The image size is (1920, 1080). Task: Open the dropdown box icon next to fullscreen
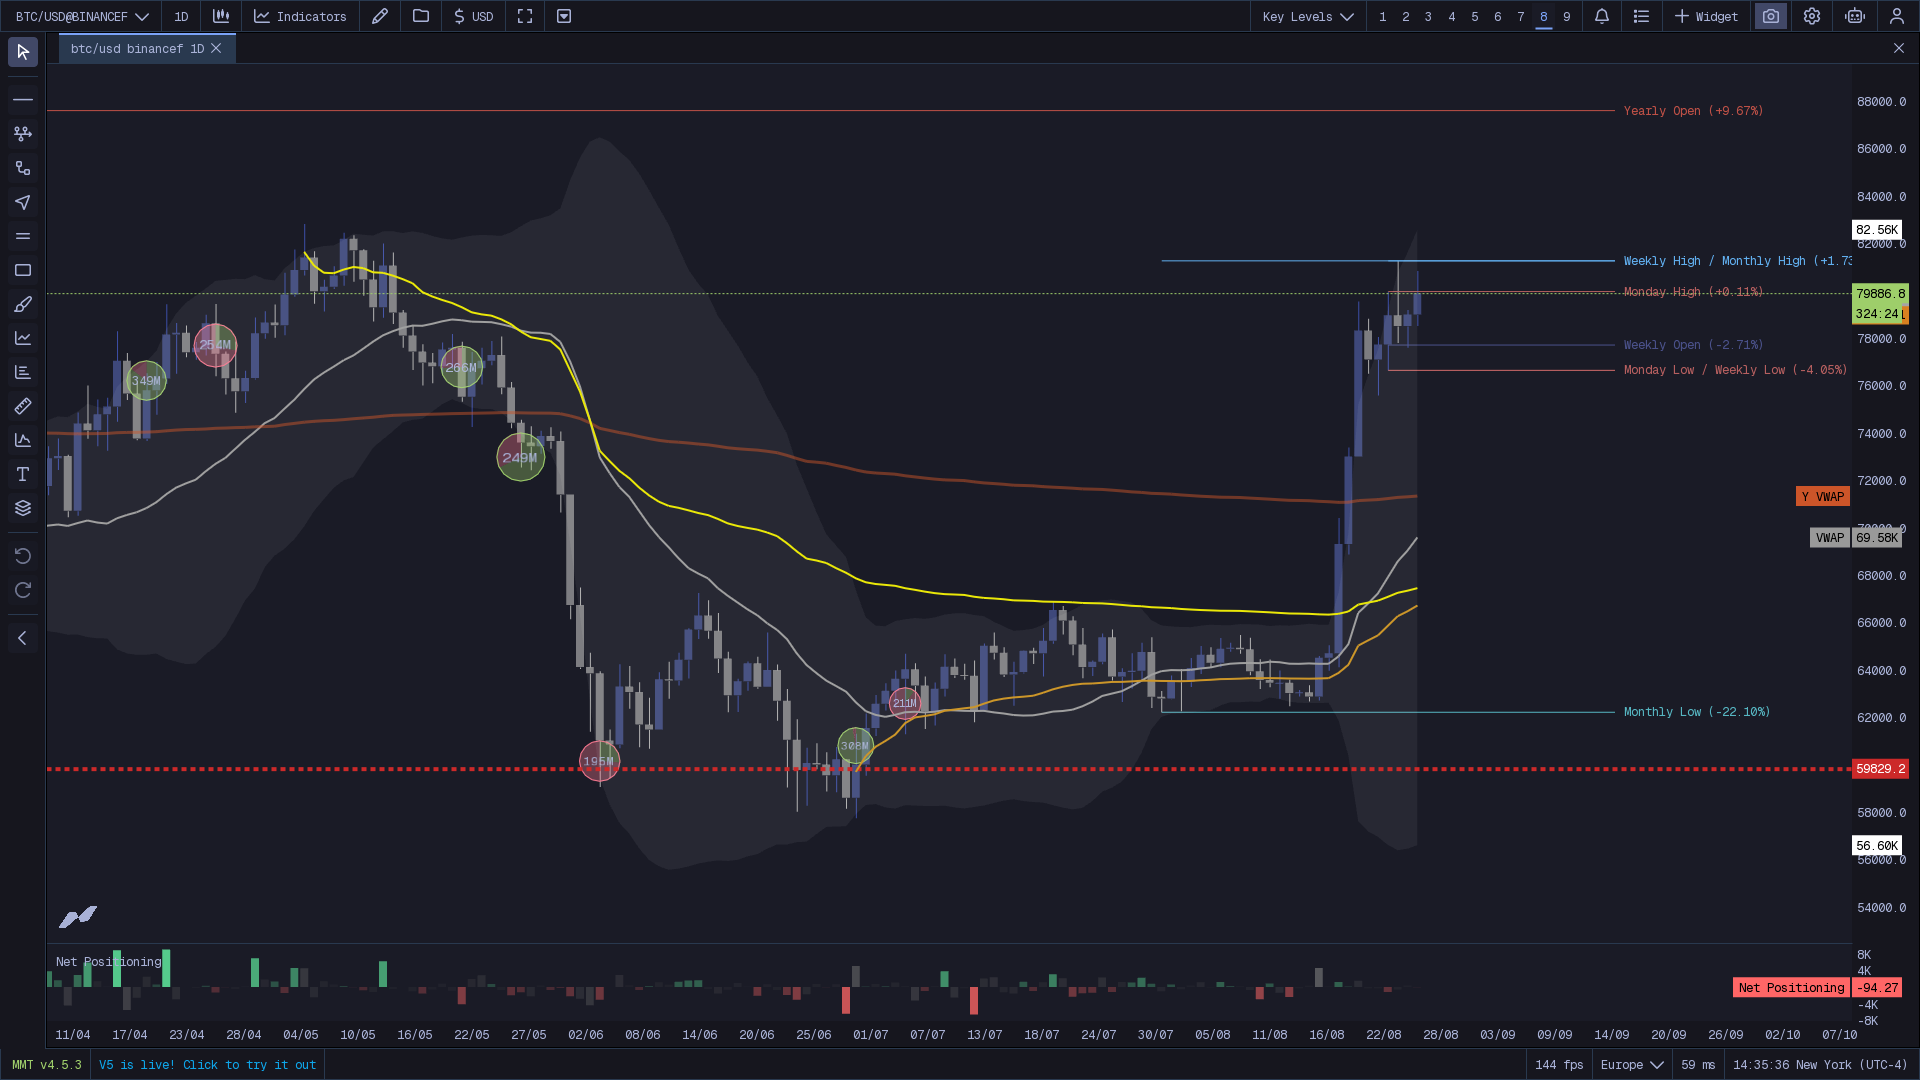pos(564,16)
